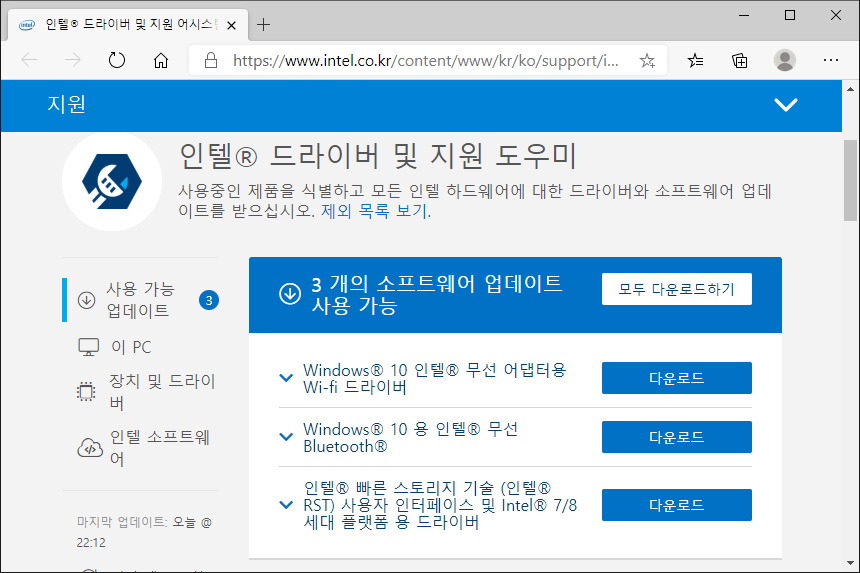
Task: Click the Intel Driver Support Assistant logo
Action: tap(112, 181)
